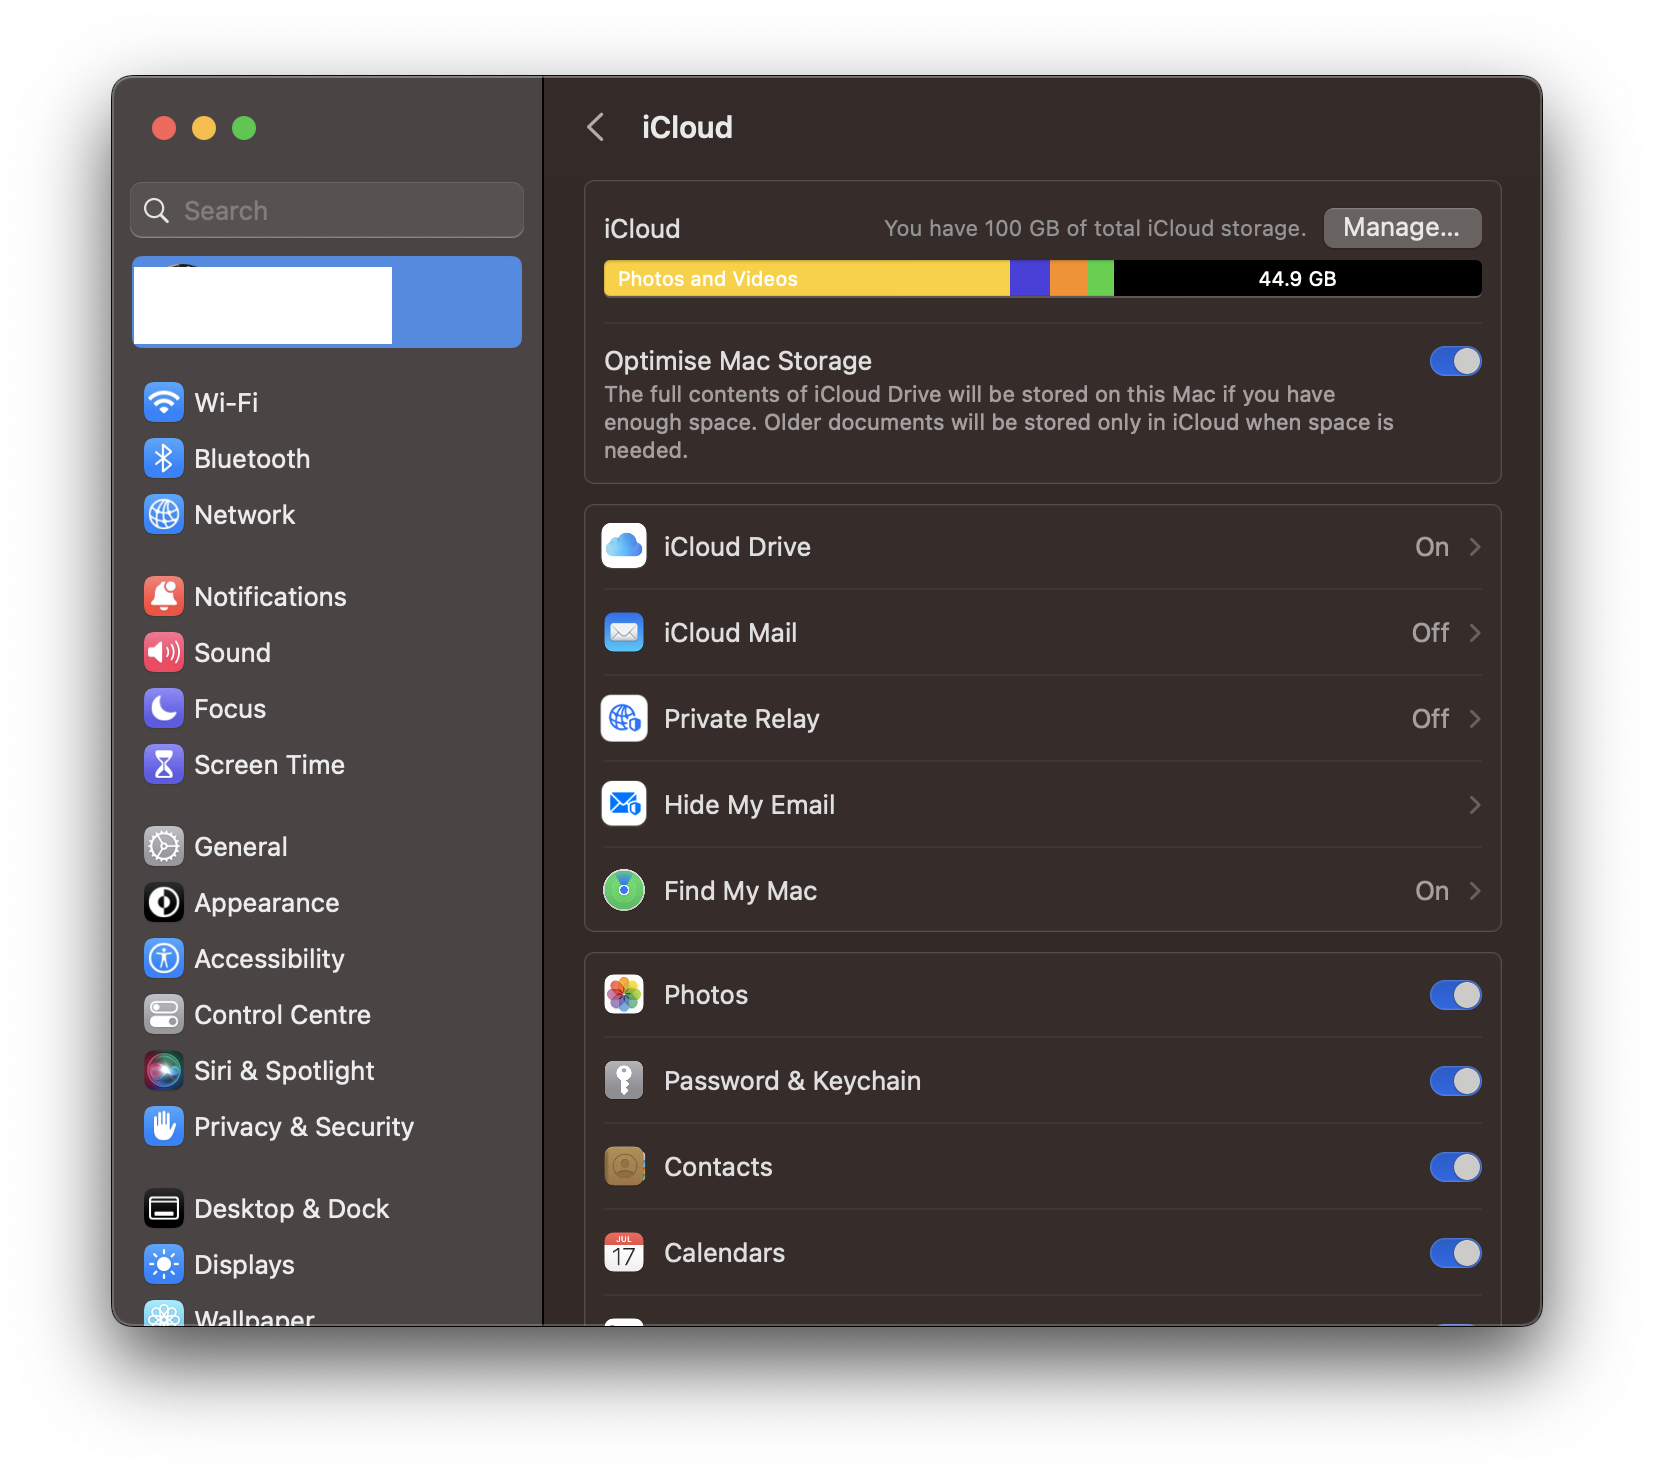Click the Find My Mac radar icon

(x=624, y=890)
